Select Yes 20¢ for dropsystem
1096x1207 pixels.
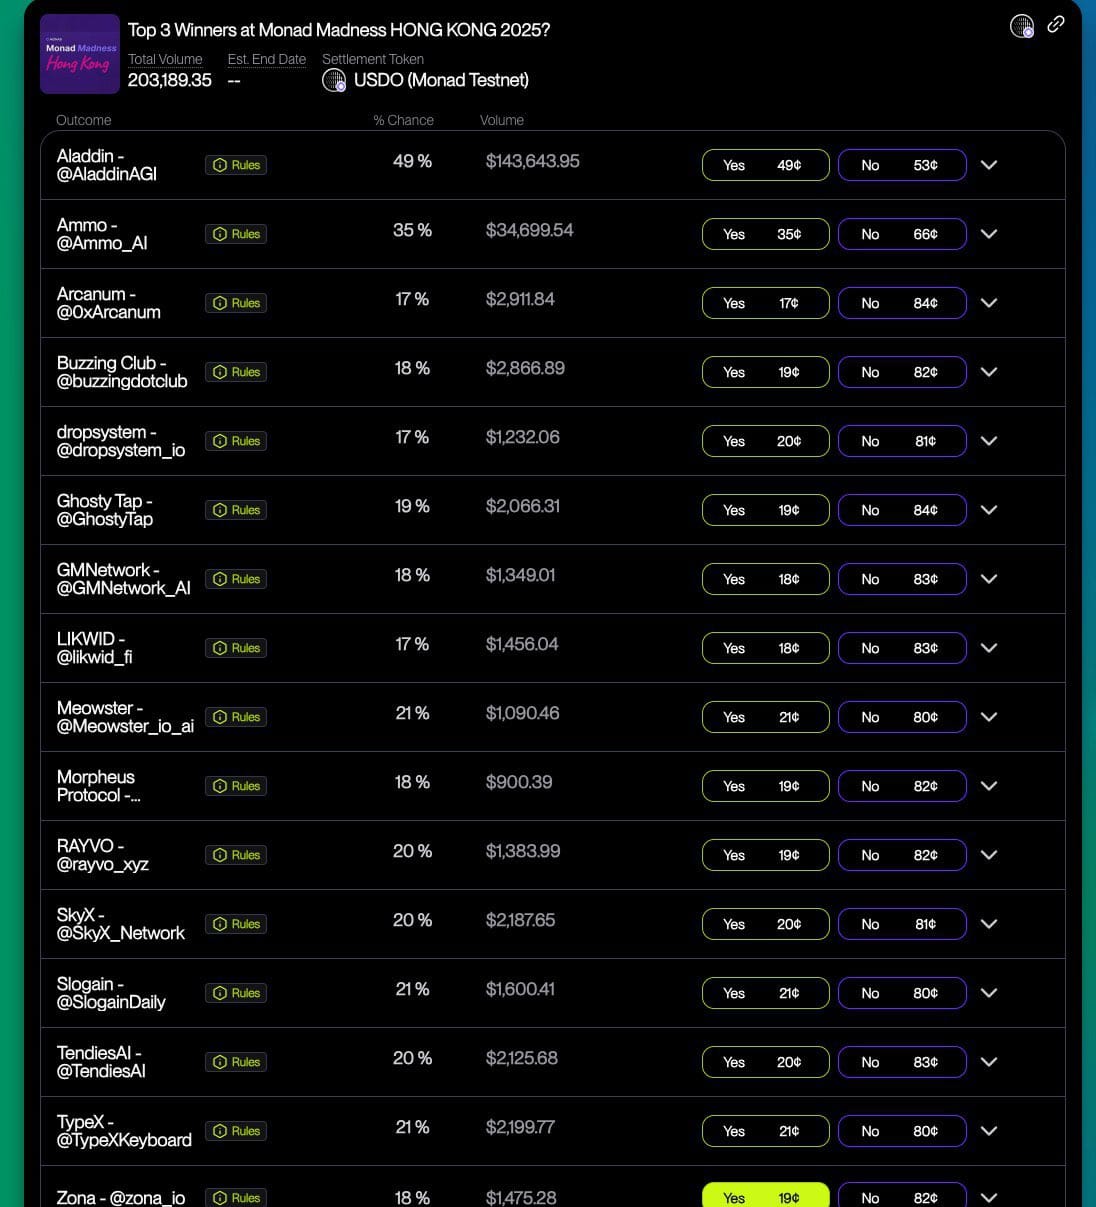tap(766, 441)
